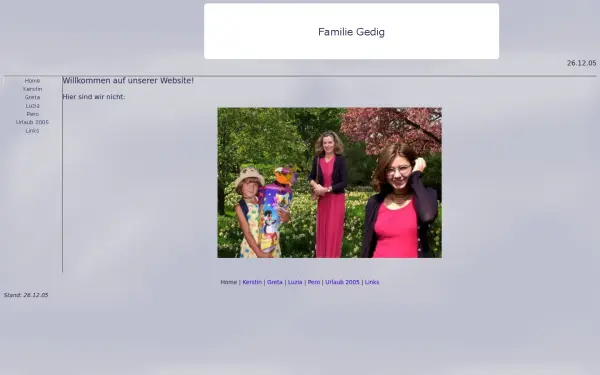Viewport: 600px width, 375px height.
Task: Follow the Pero link in footer navigation
Action: 314,282
